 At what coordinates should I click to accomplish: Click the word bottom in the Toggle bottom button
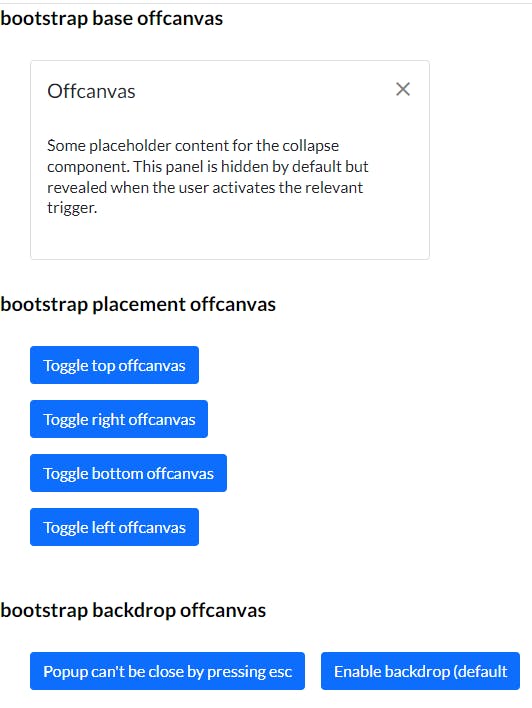click(x=117, y=473)
